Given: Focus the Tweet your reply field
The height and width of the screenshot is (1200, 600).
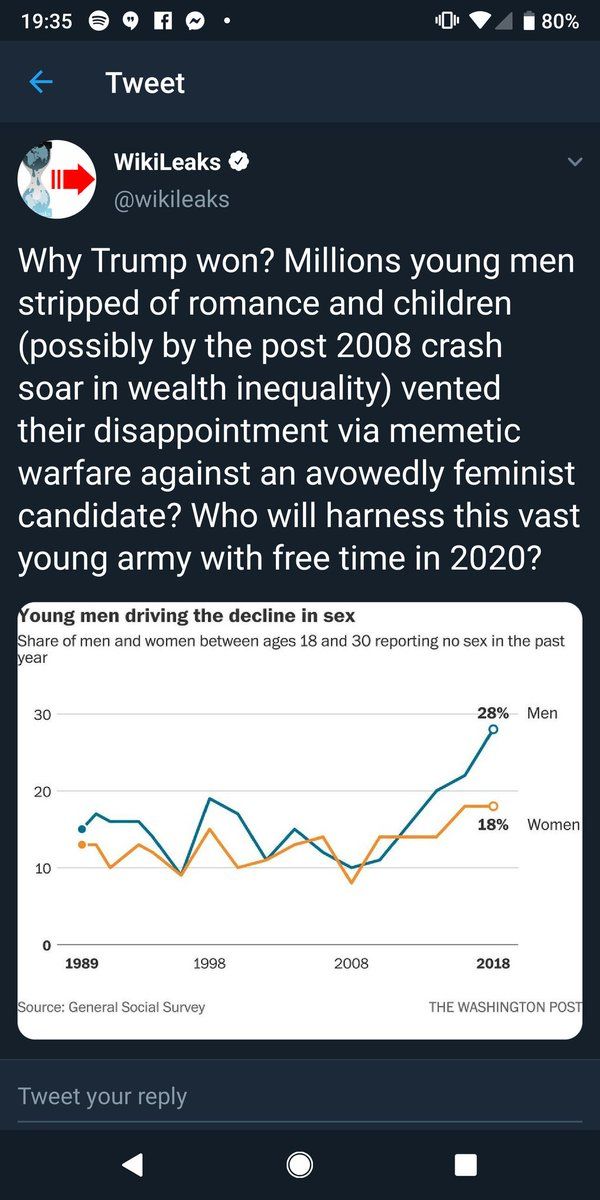Looking at the screenshot, I should 300,1096.
